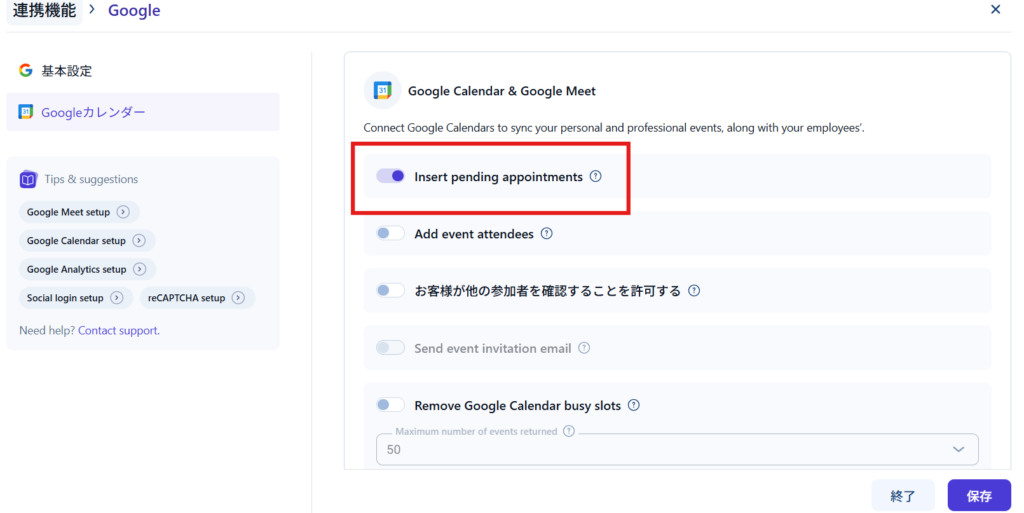Open Maximum number of events returned dropdown
Screen dimensions: 1024x513
(x=677, y=450)
